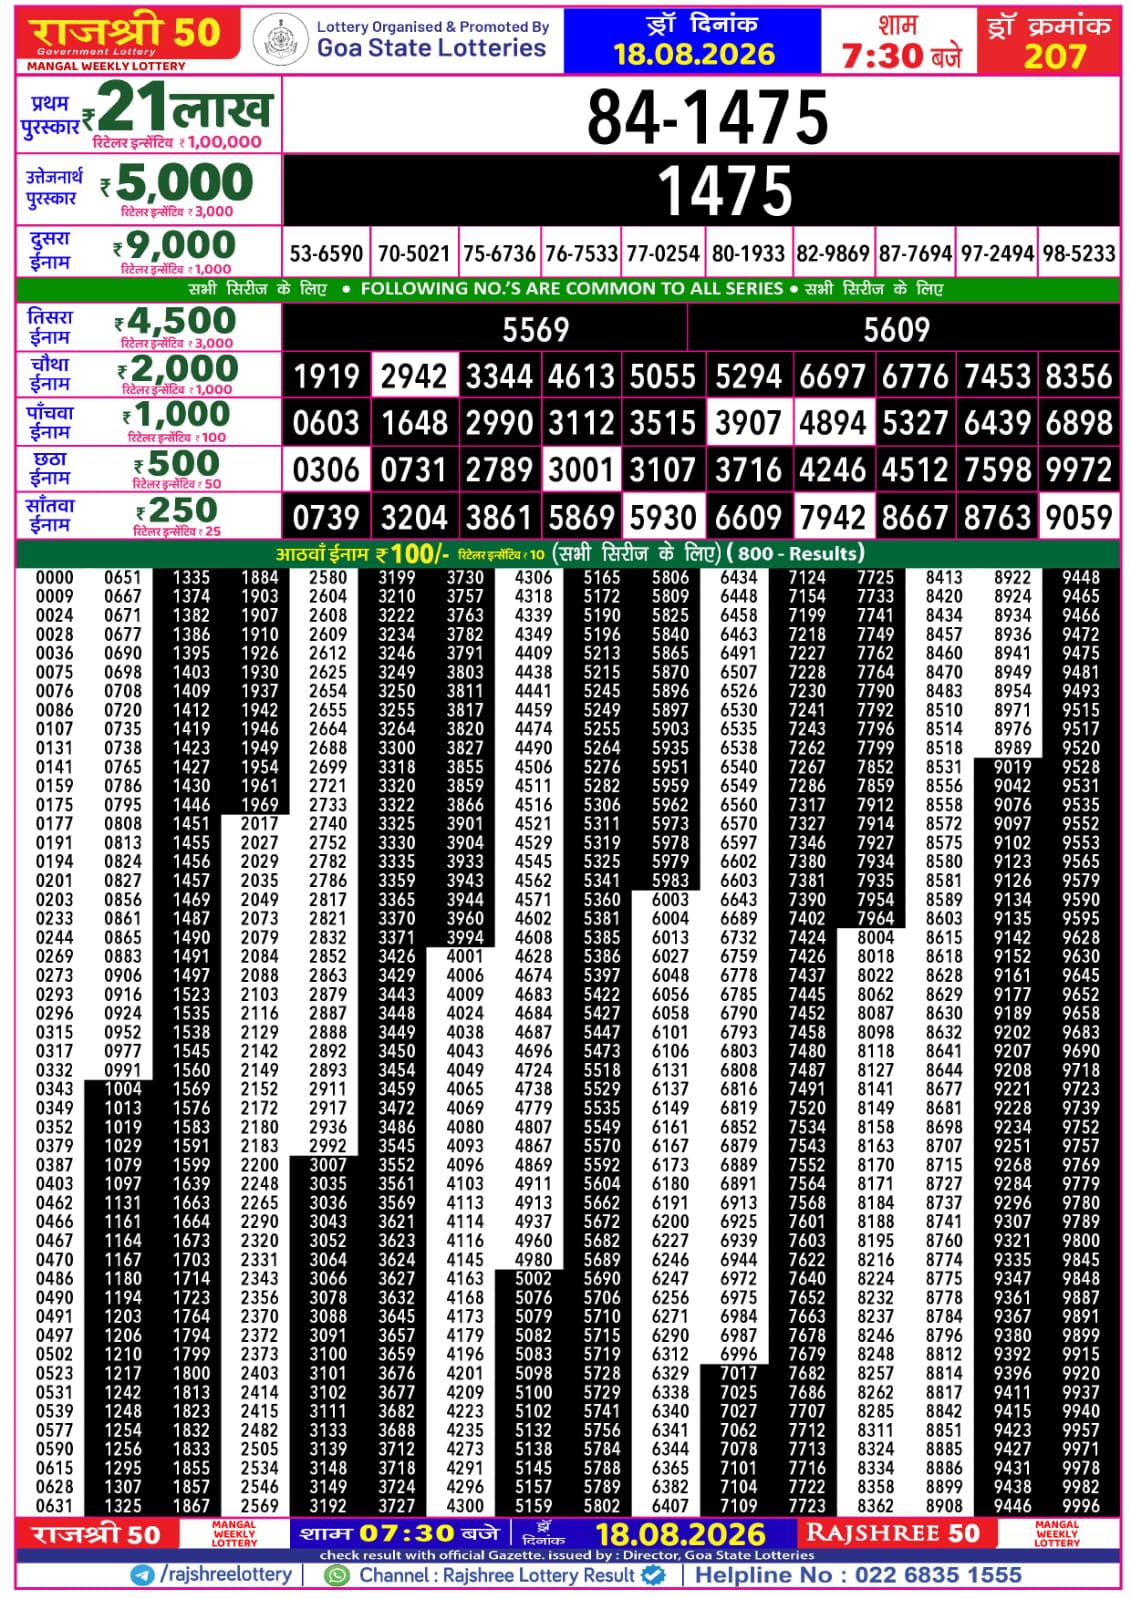The width and height of the screenshot is (1131, 1599).
Task: Click second prize number 82-9869
Action: coord(832,254)
